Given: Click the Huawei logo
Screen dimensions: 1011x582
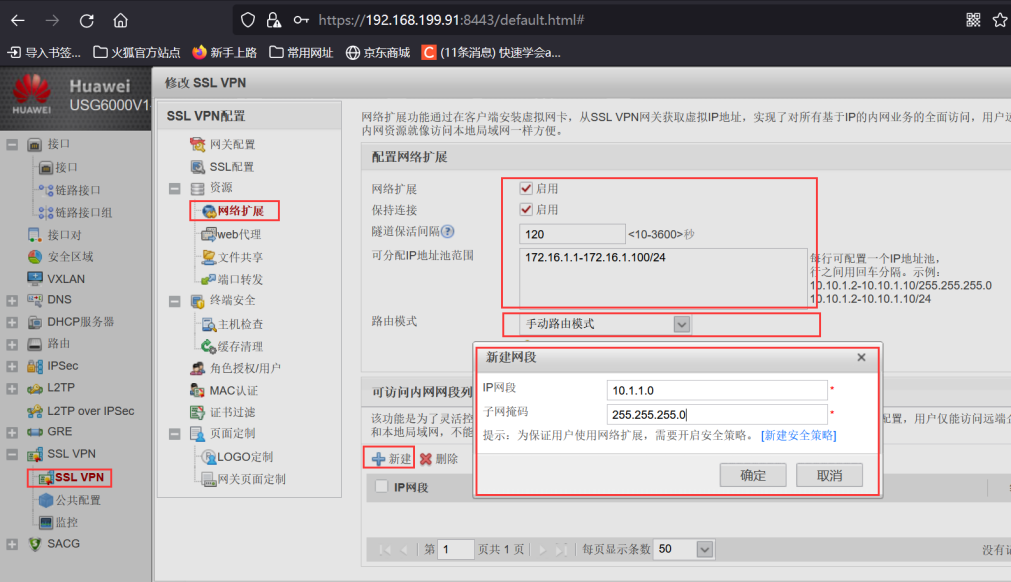Looking at the screenshot, I should click(32, 95).
